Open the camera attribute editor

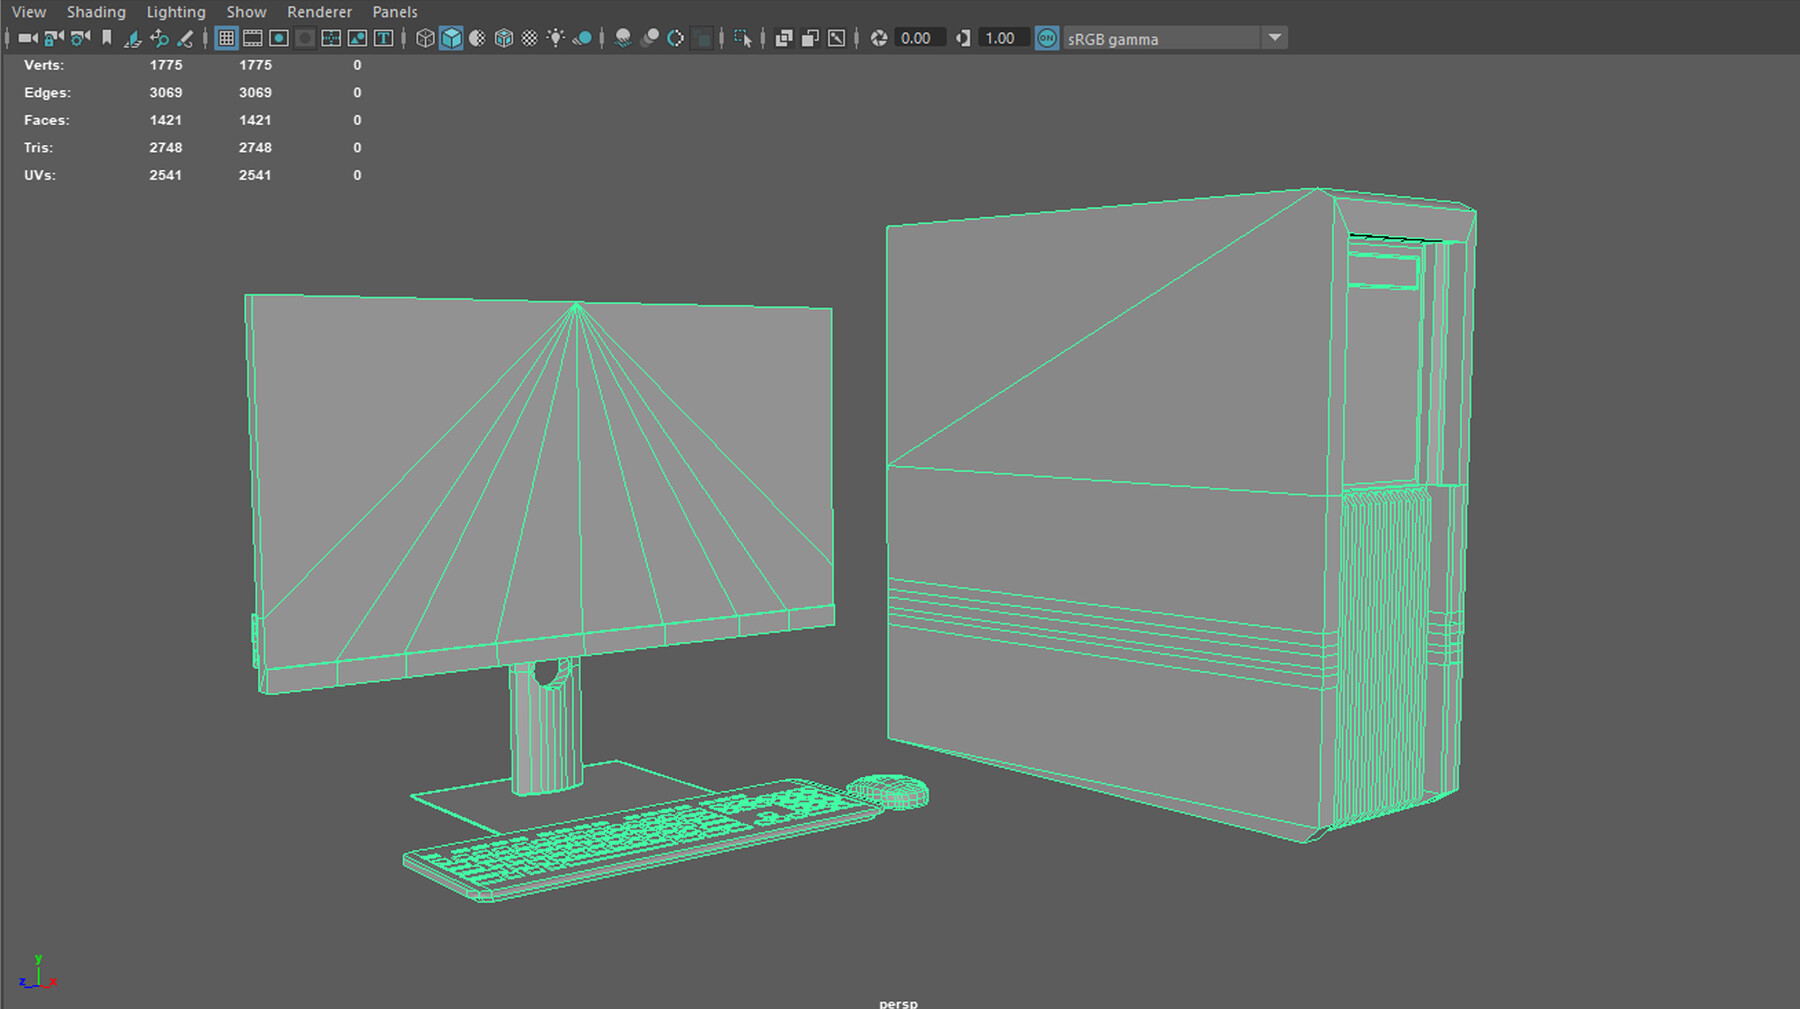point(79,38)
